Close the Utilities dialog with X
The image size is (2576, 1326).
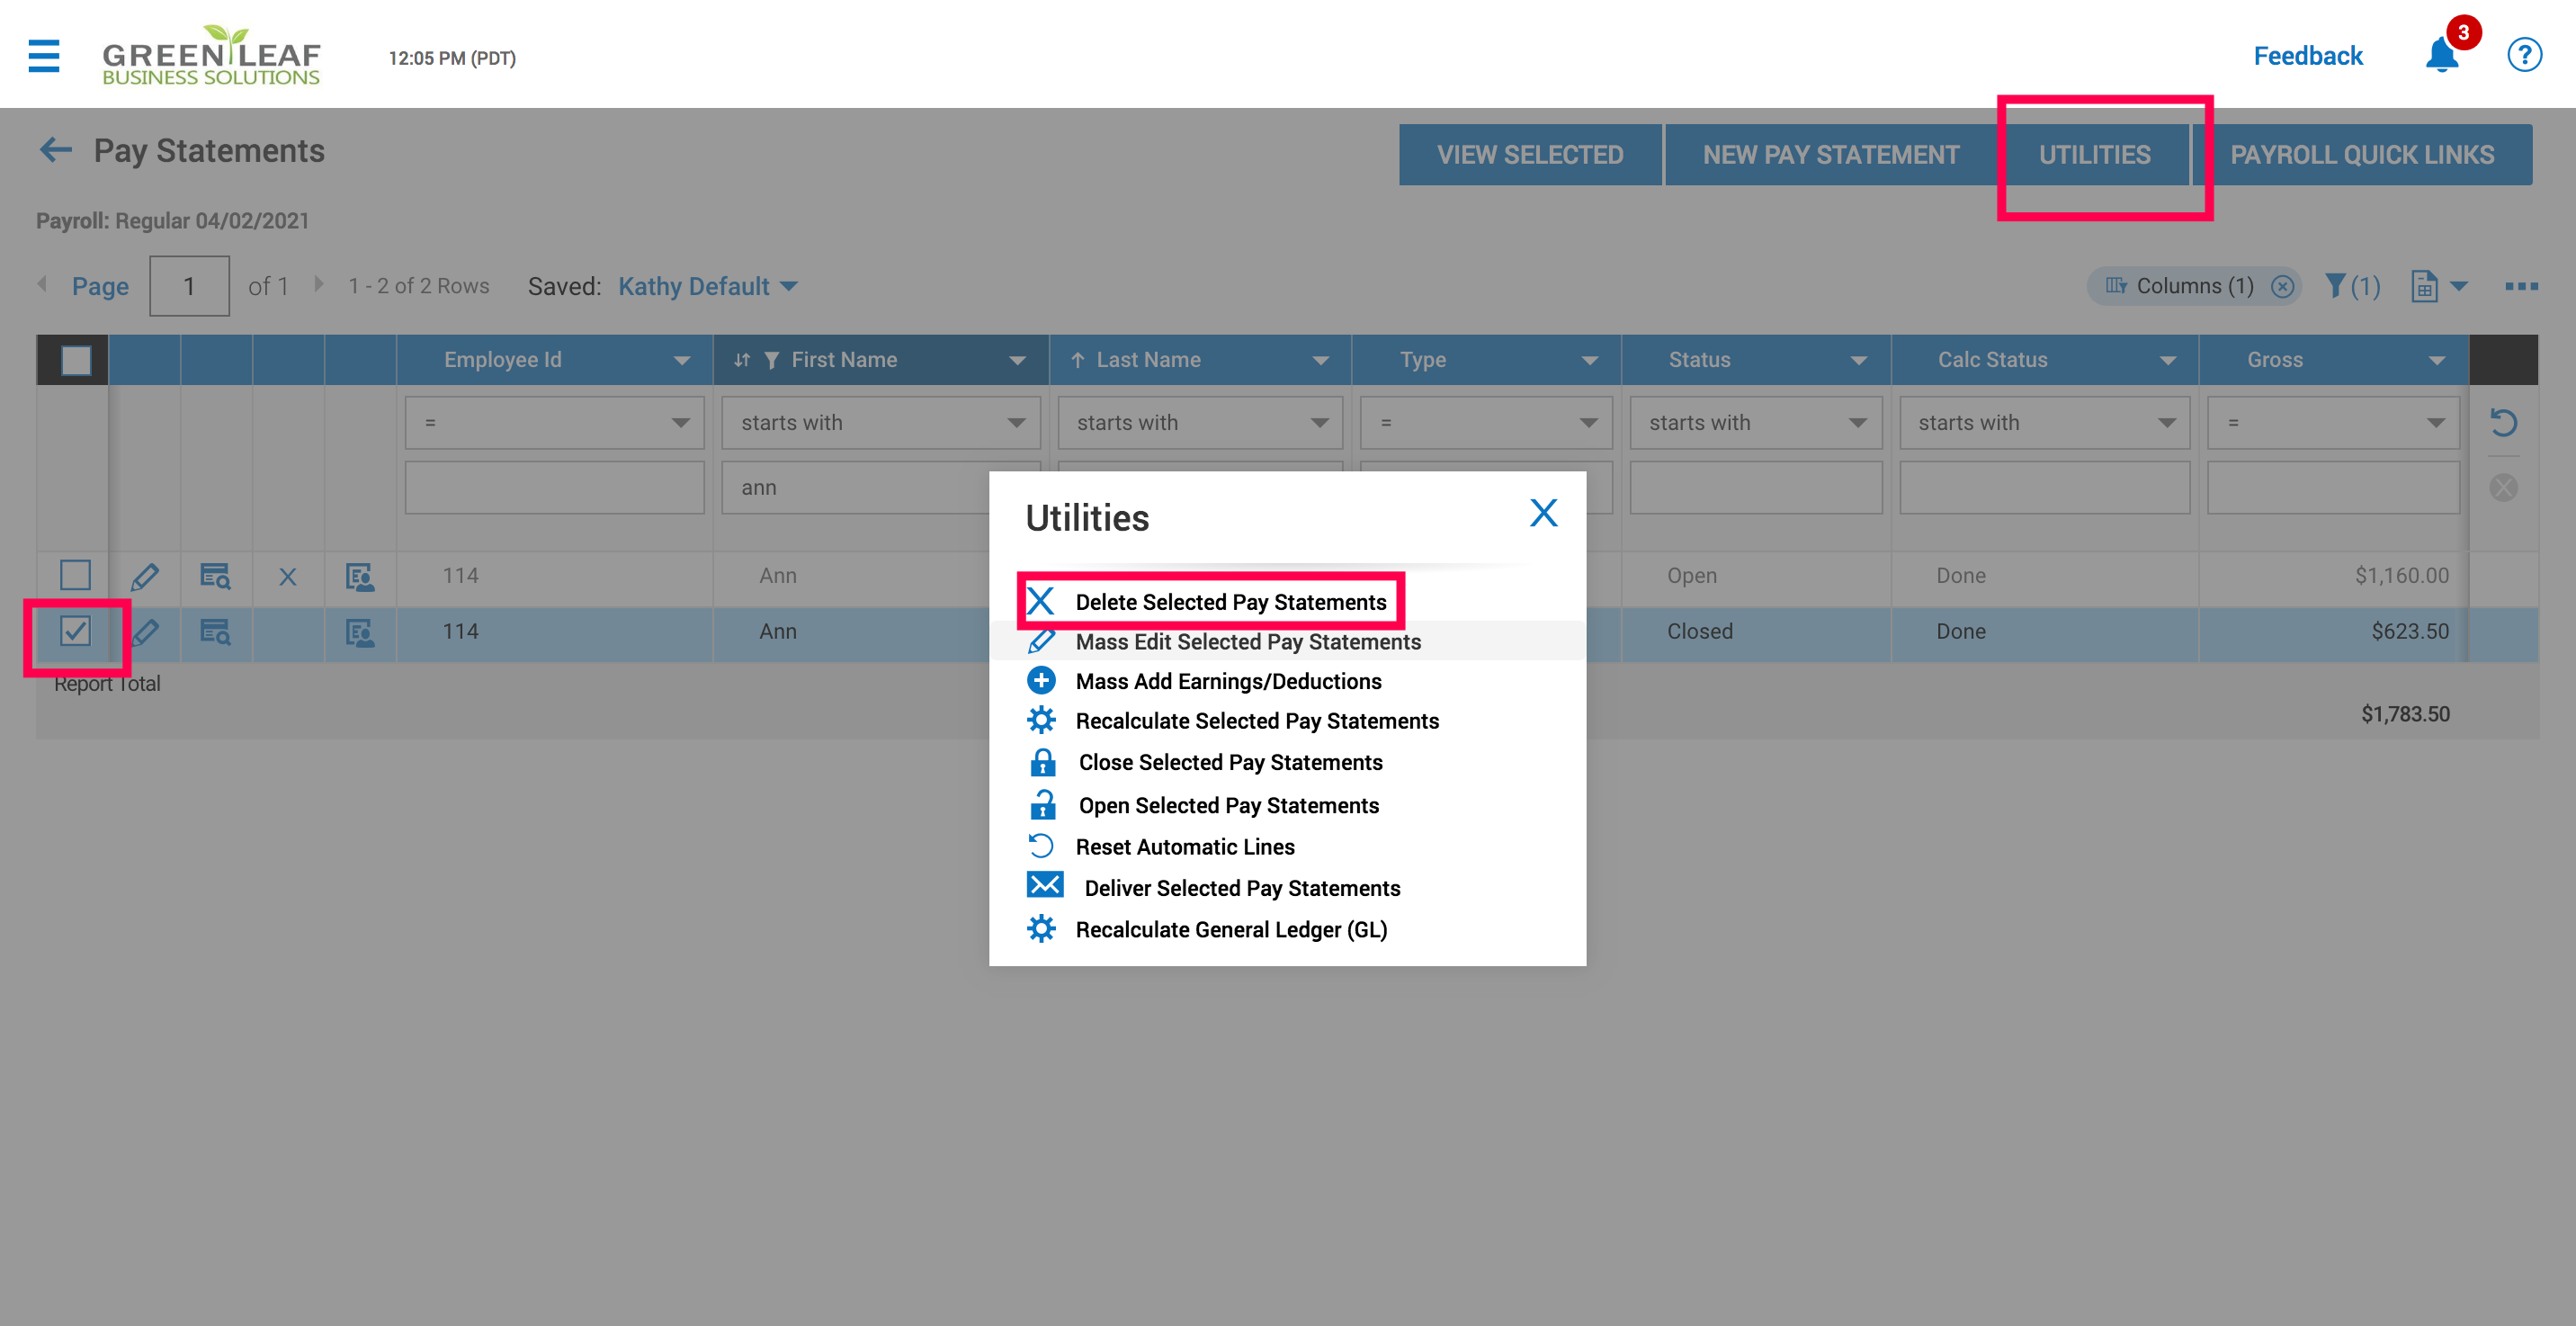tap(1543, 513)
